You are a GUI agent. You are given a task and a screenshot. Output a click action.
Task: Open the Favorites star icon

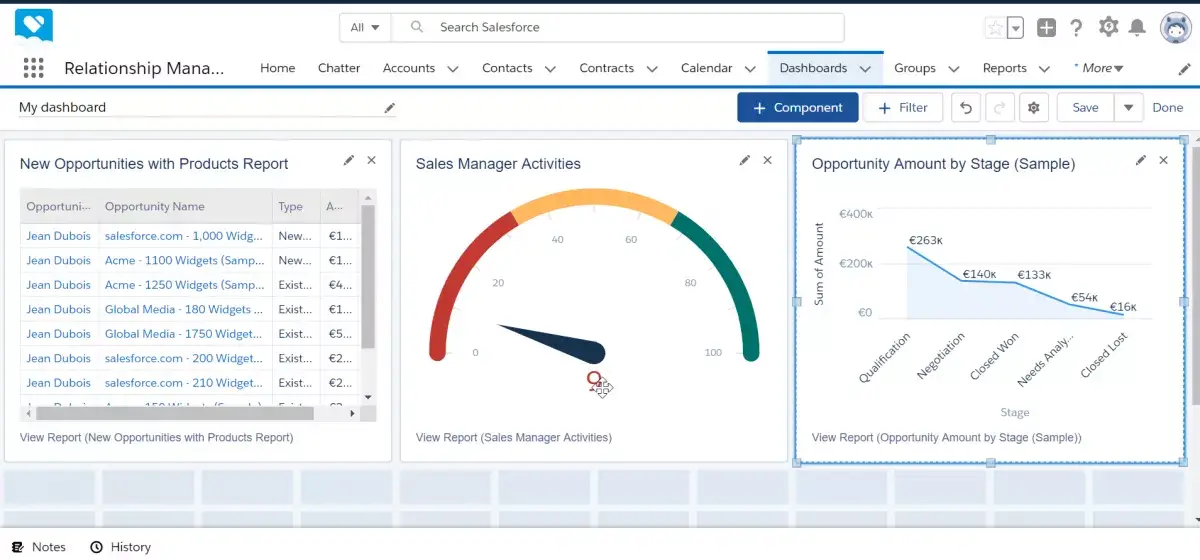click(995, 28)
